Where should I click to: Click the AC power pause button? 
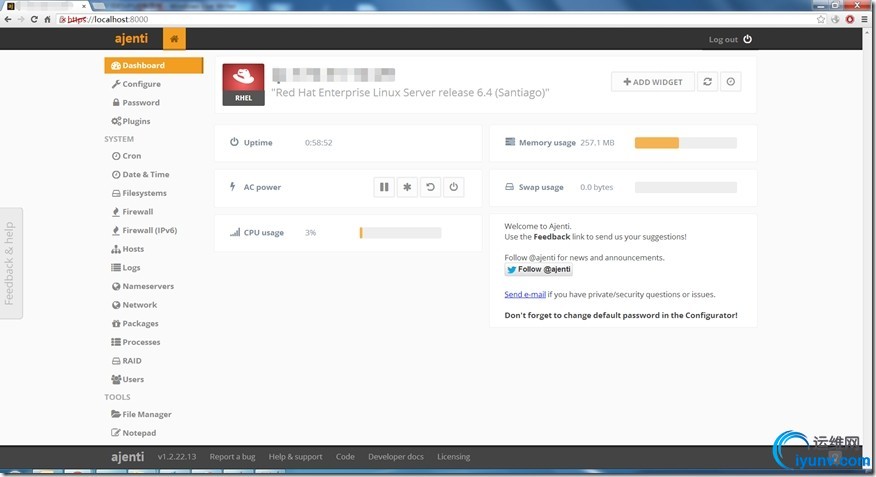pyautogui.click(x=384, y=187)
